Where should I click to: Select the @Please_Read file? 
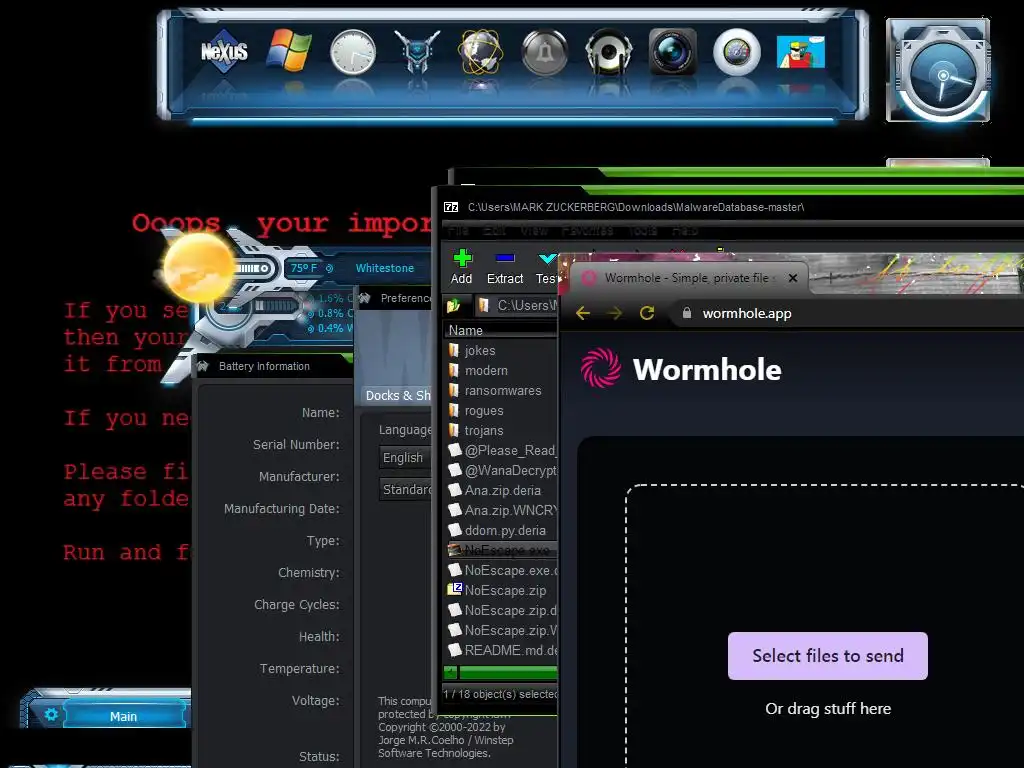point(502,451)
